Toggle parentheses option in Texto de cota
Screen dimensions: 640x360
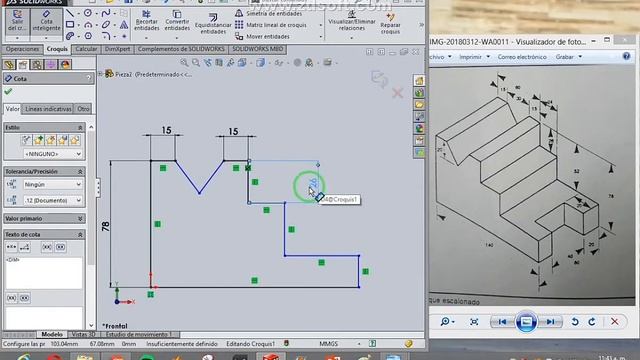(x=47, y=247)
